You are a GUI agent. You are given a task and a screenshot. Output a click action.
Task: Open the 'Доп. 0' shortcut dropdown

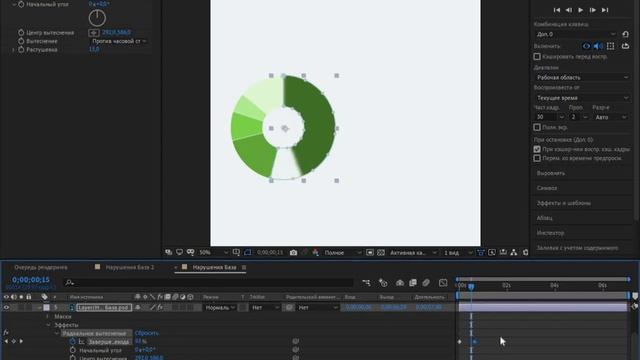coord(576,34)
